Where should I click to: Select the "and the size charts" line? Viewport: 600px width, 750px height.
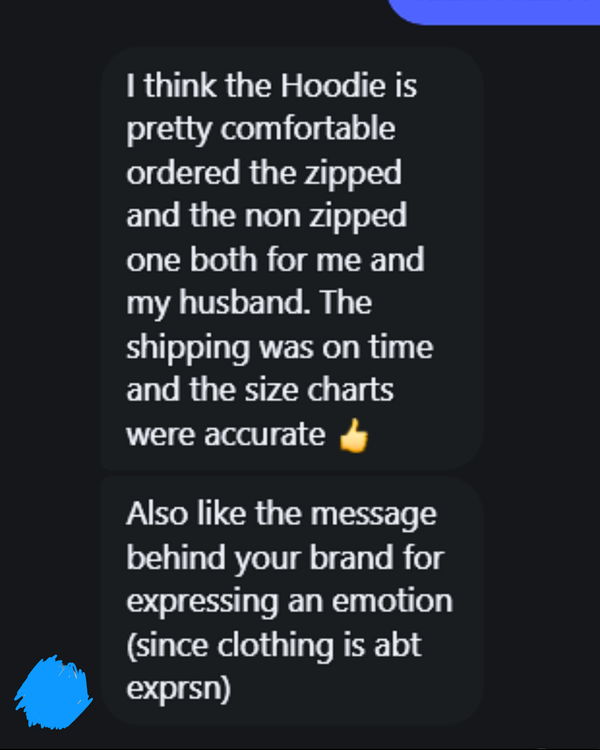coord(260,390)
